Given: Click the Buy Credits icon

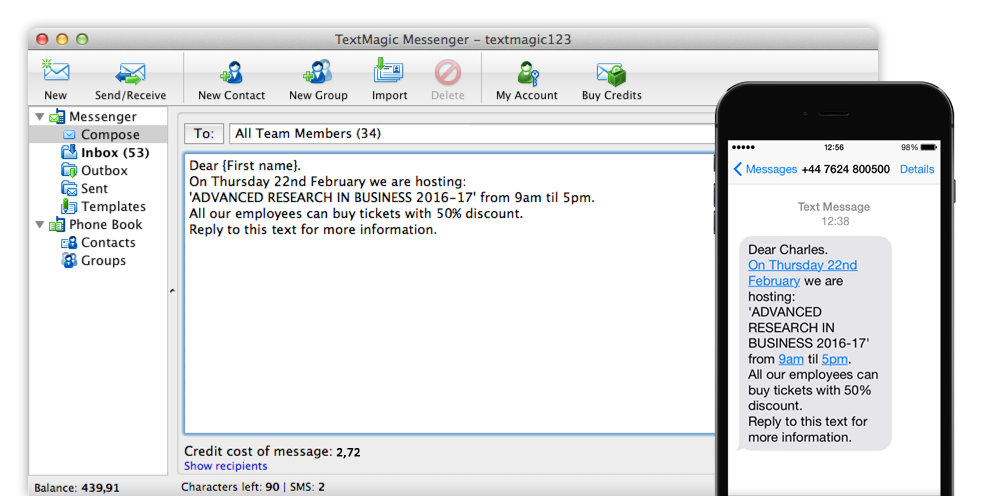Looking at the screenshot, I should pyautogui.click(x=611, y=74).
